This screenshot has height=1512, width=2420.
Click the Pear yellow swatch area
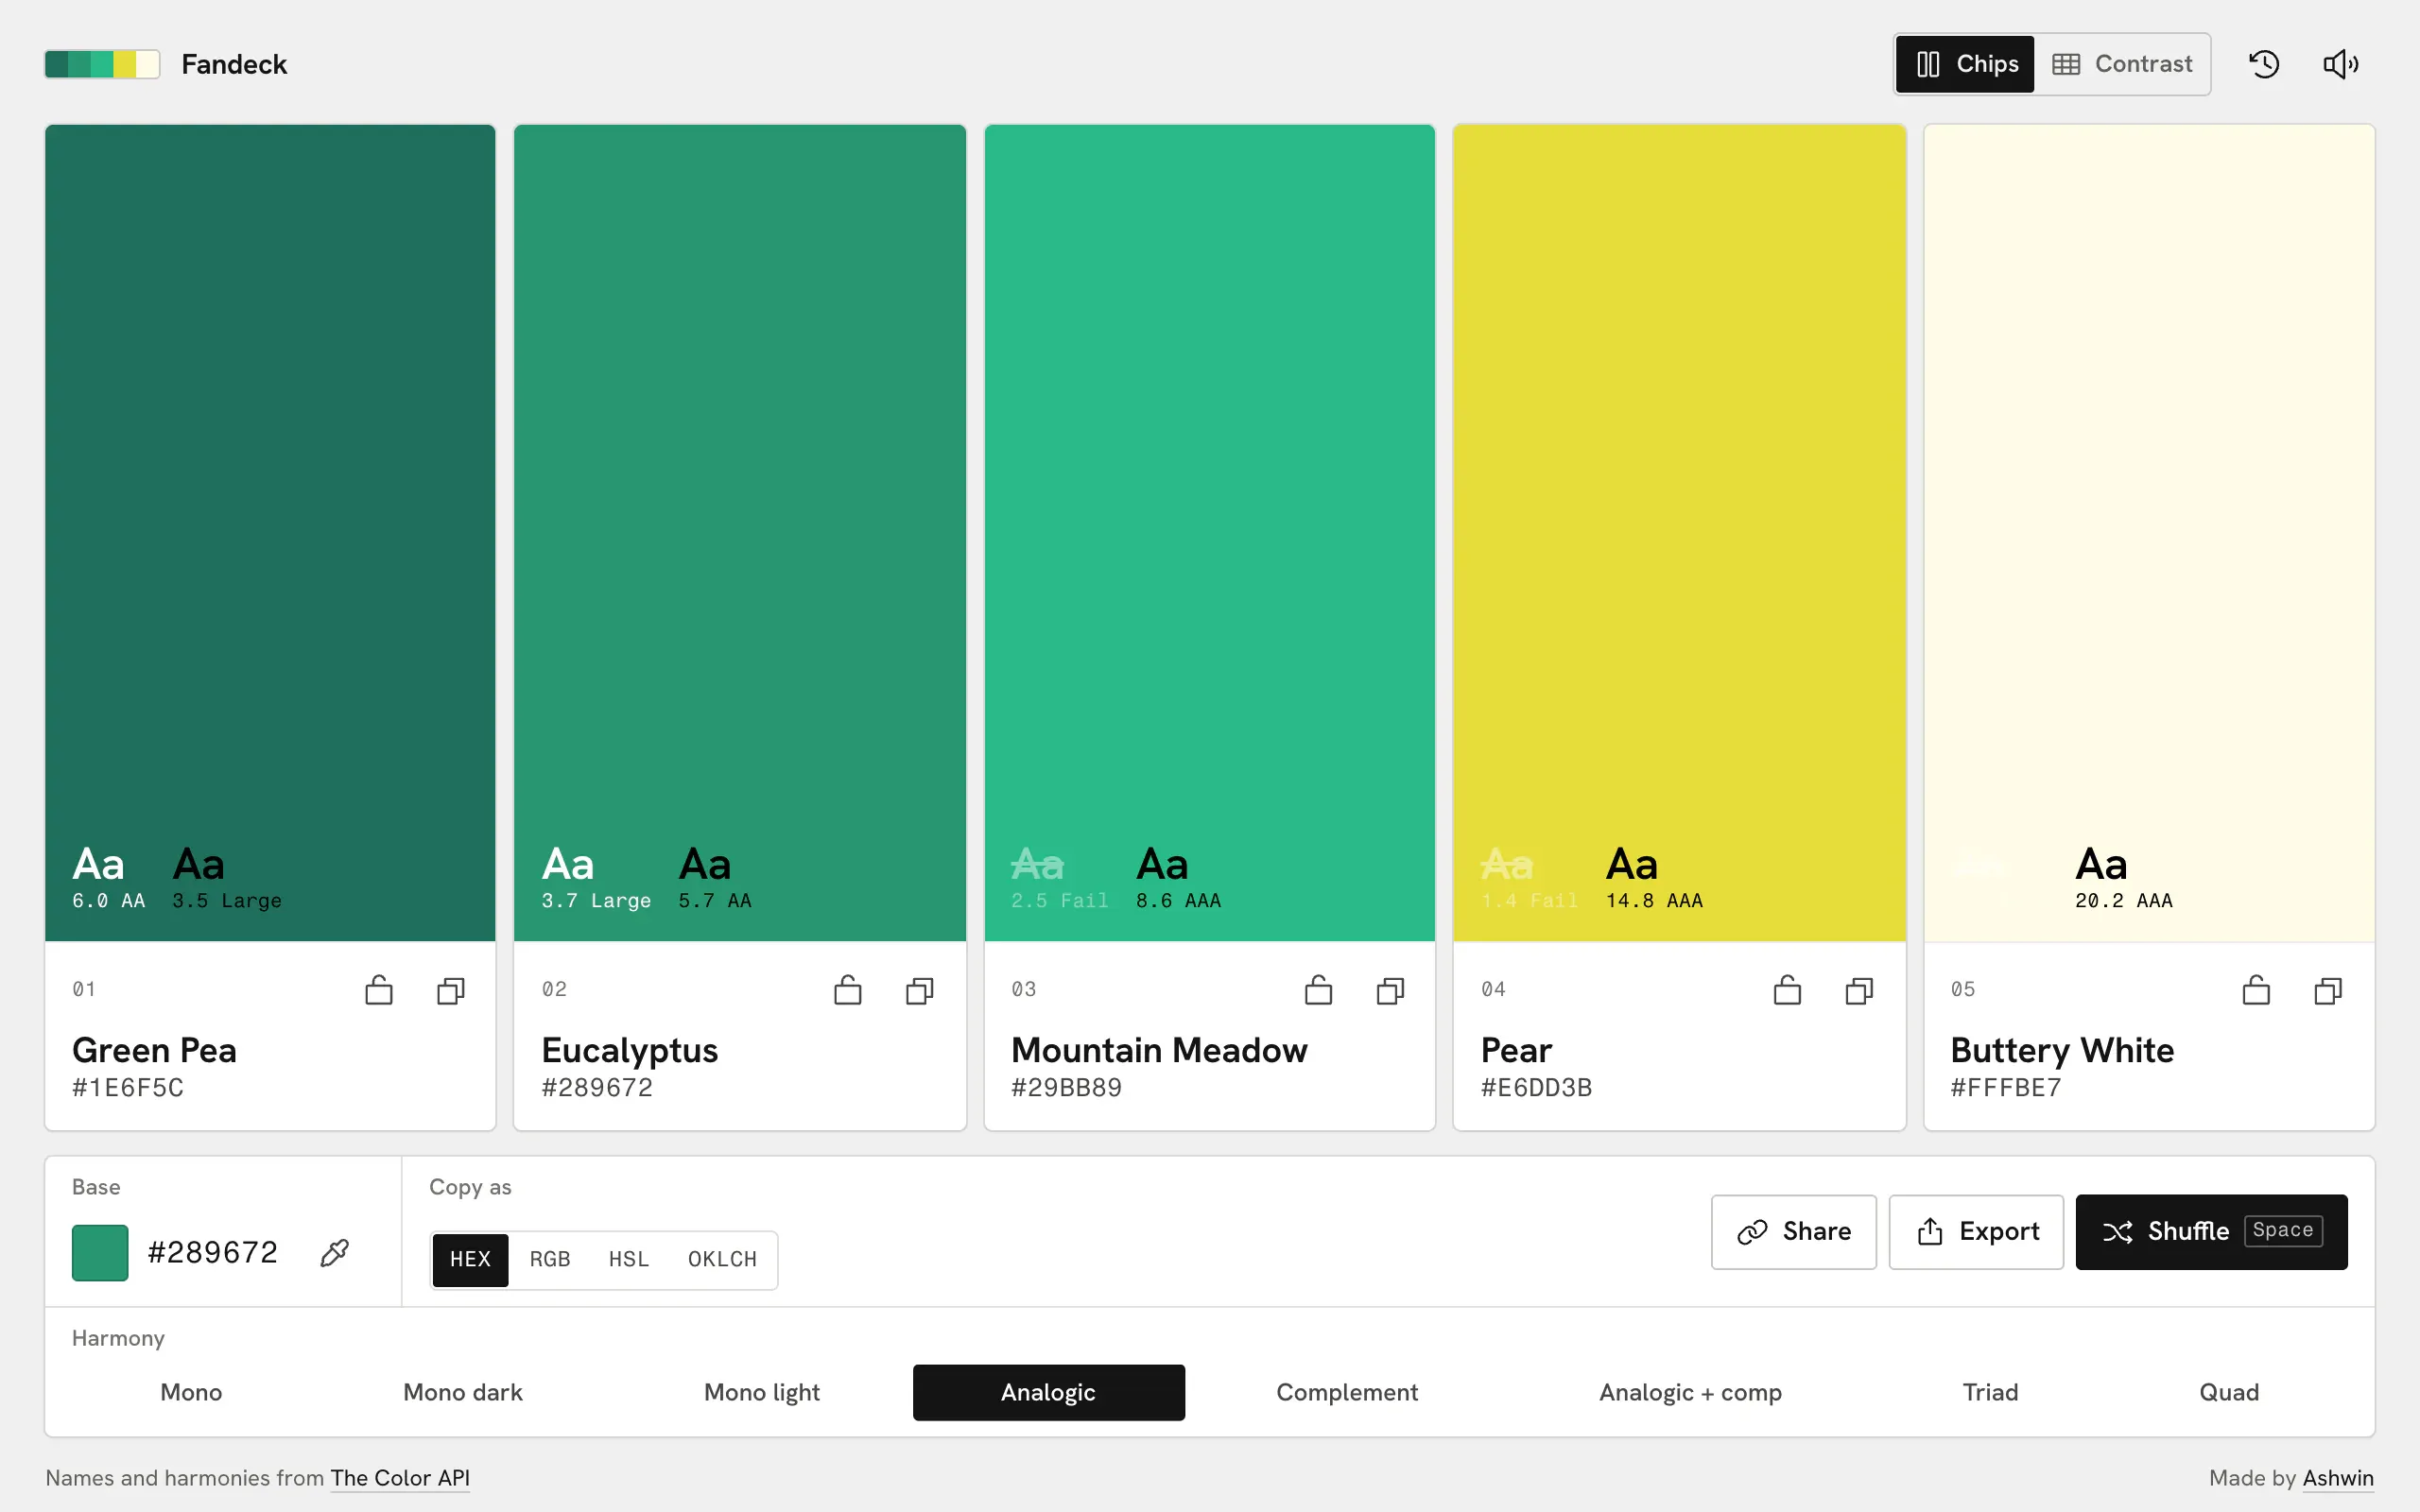point(1679,532)
